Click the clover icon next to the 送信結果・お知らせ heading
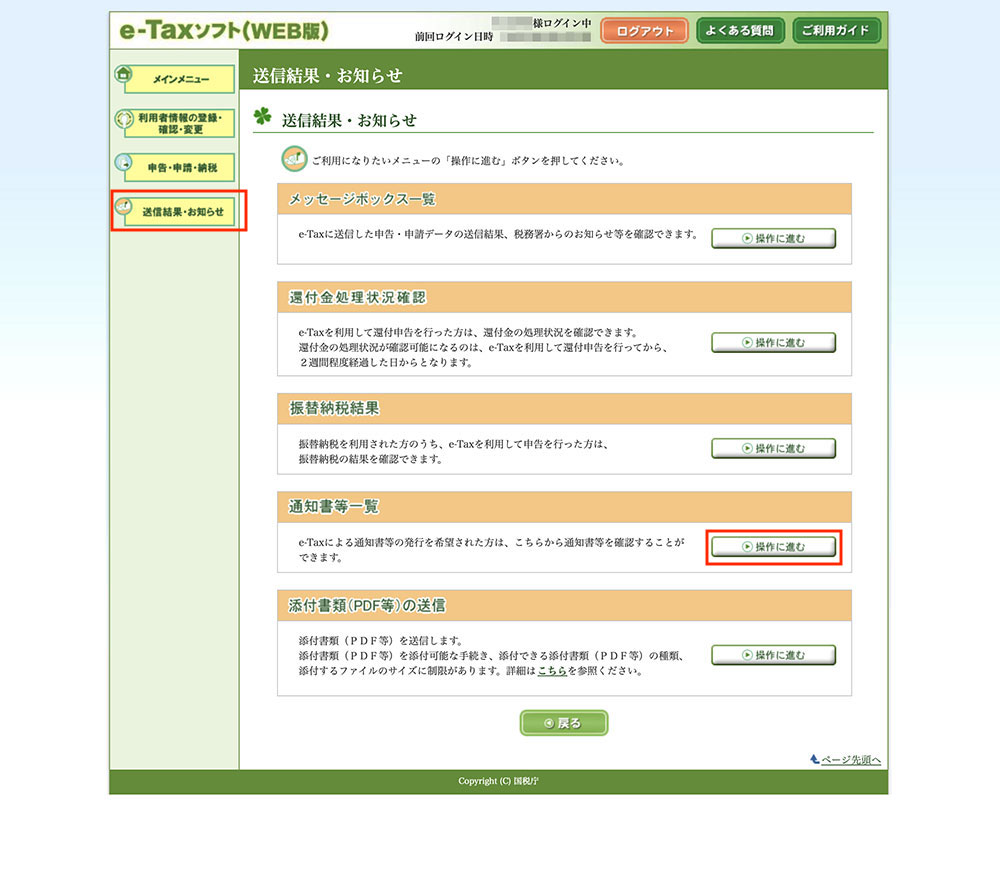 pos(263,116)
